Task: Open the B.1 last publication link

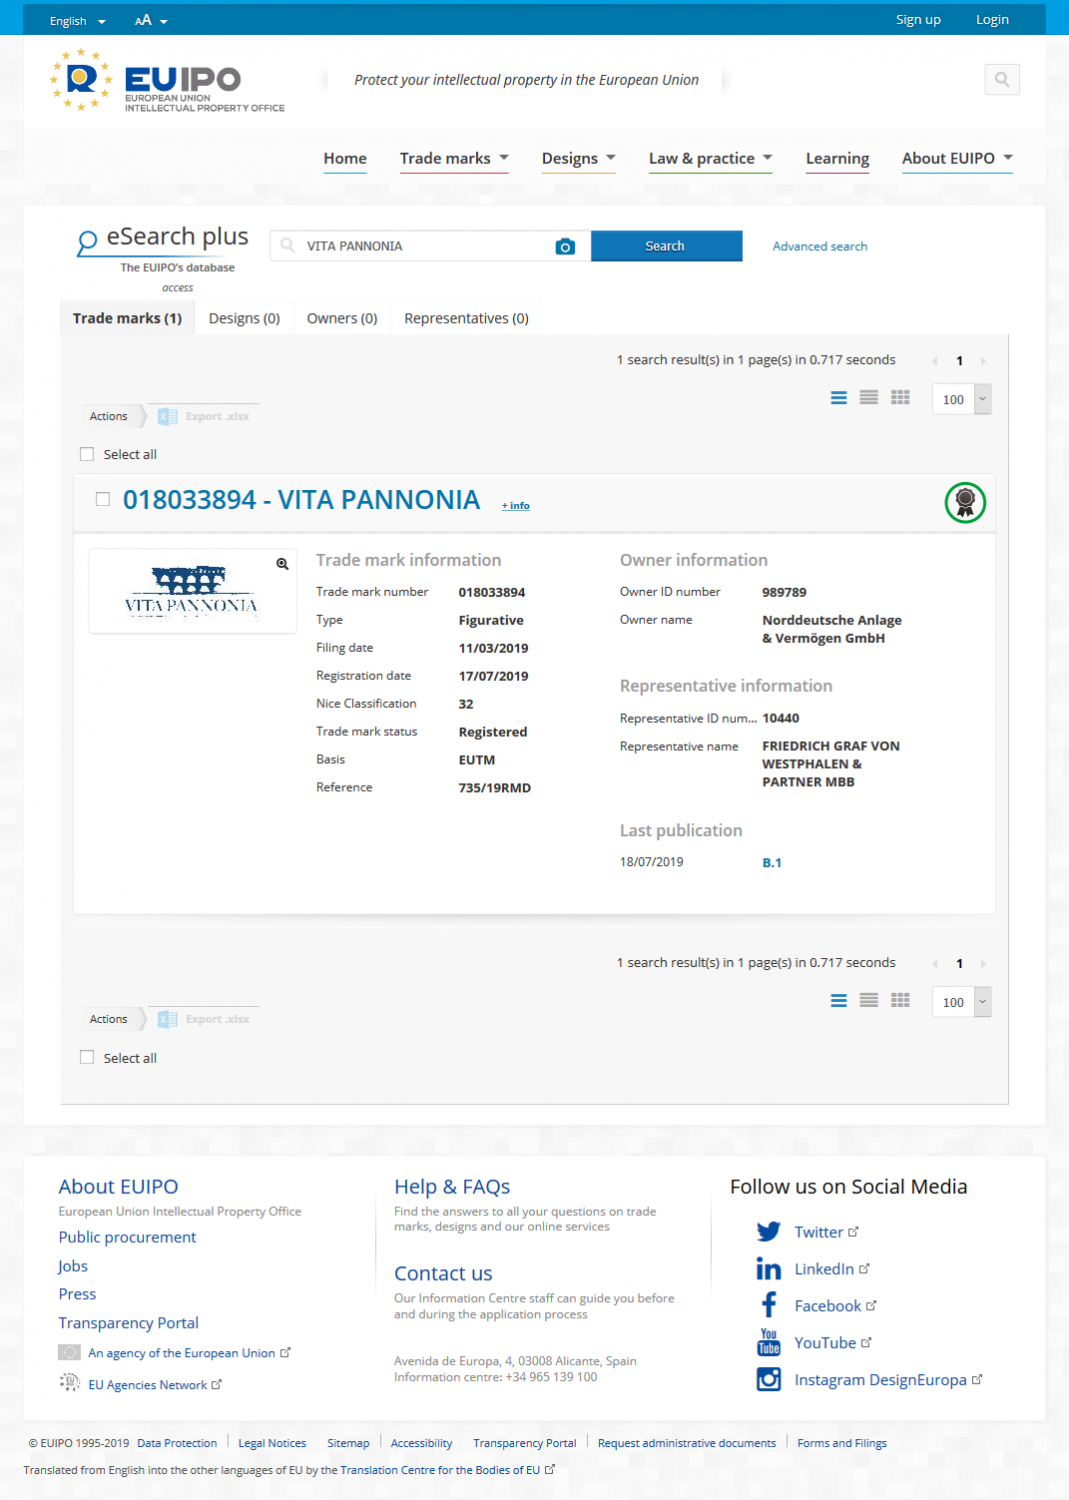Action: [772, 862]
